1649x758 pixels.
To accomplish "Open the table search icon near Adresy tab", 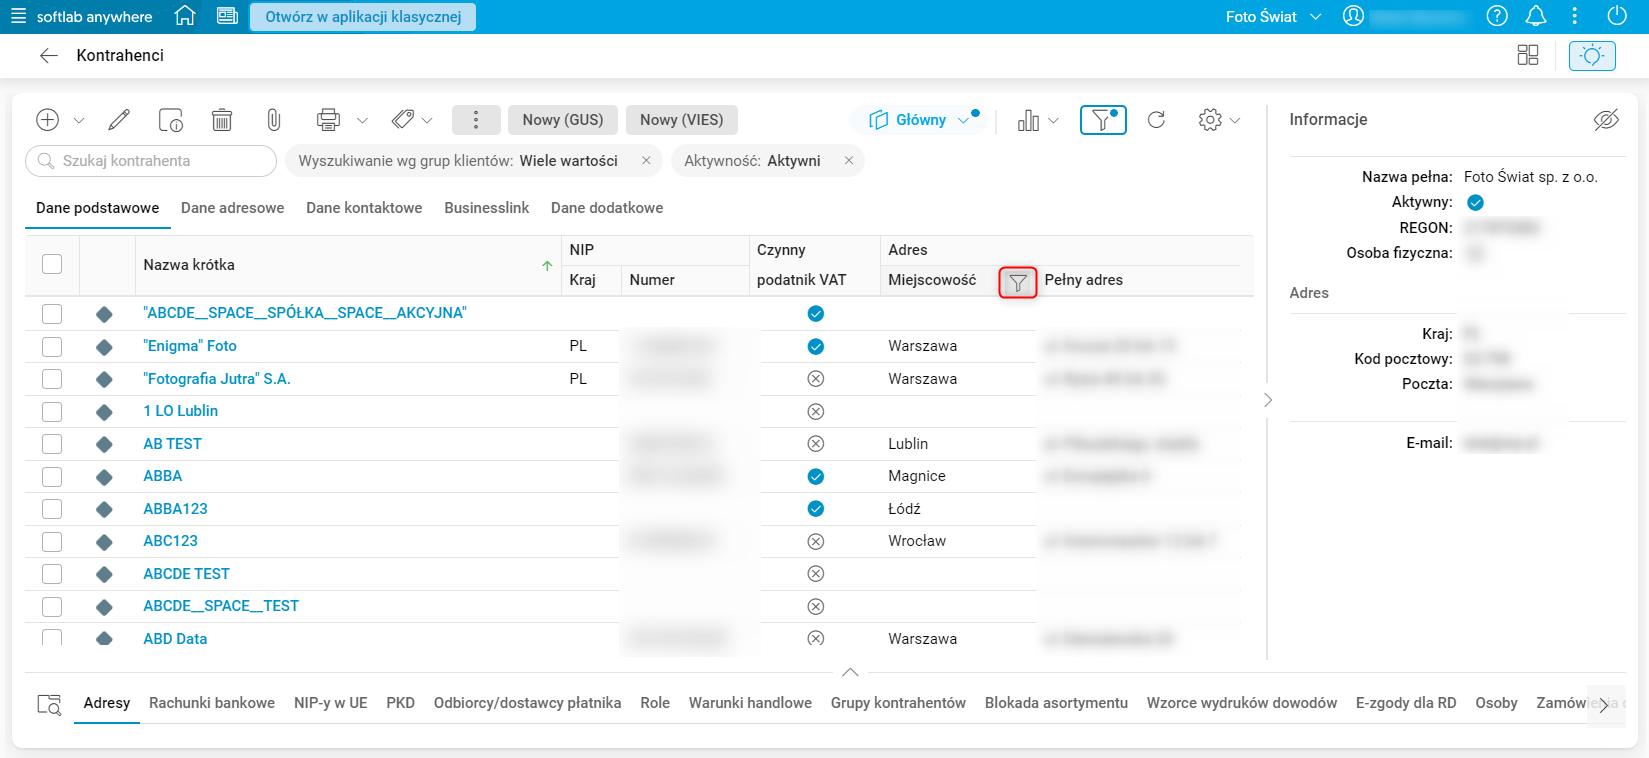I will pyautogui.click(x=49, y=704).
